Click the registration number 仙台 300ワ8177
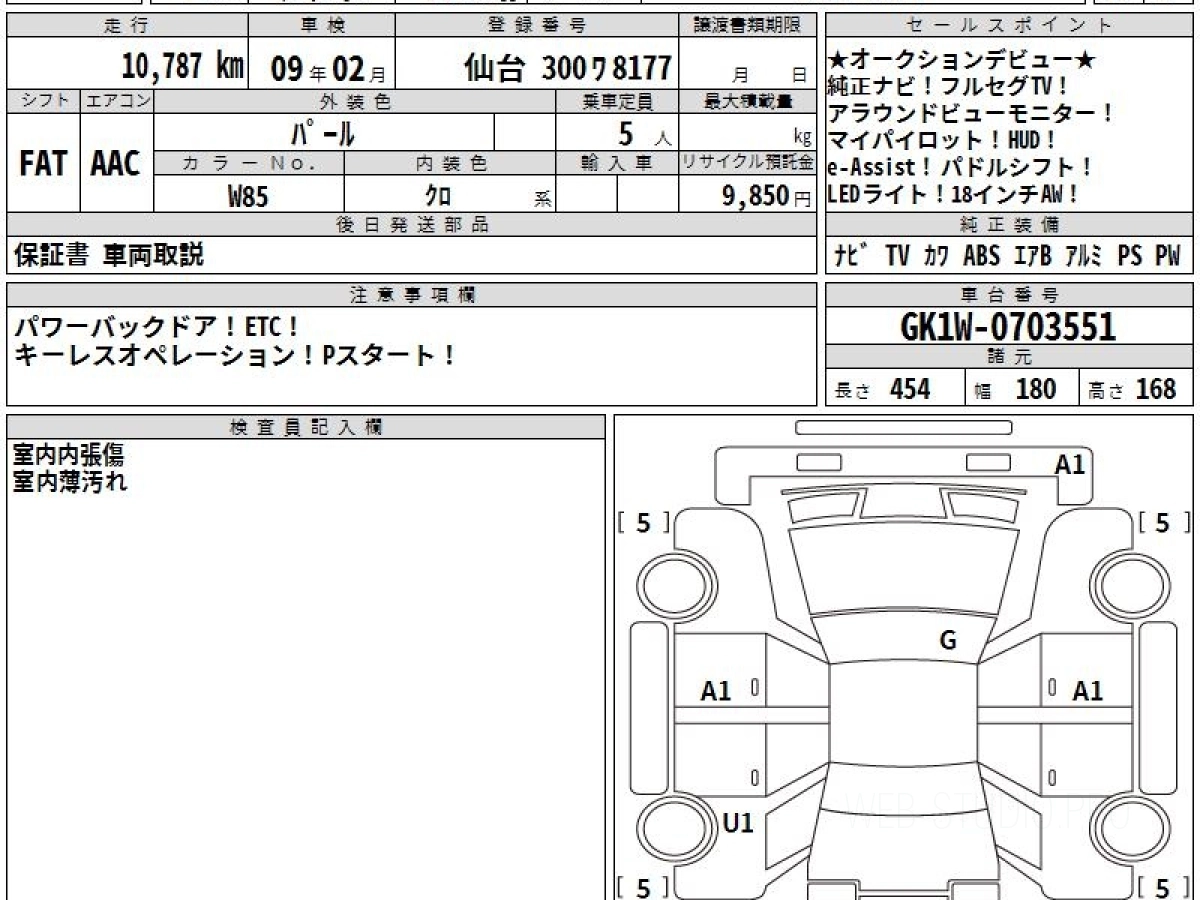Image resolution: width=1200 pixels, height=900 pixels. coord(567,68)
